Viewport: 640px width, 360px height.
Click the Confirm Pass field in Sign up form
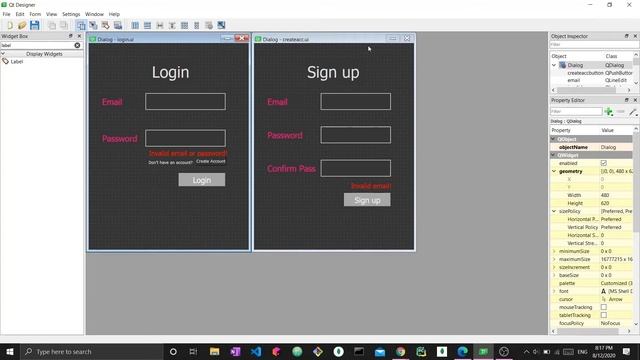[356, 168]
